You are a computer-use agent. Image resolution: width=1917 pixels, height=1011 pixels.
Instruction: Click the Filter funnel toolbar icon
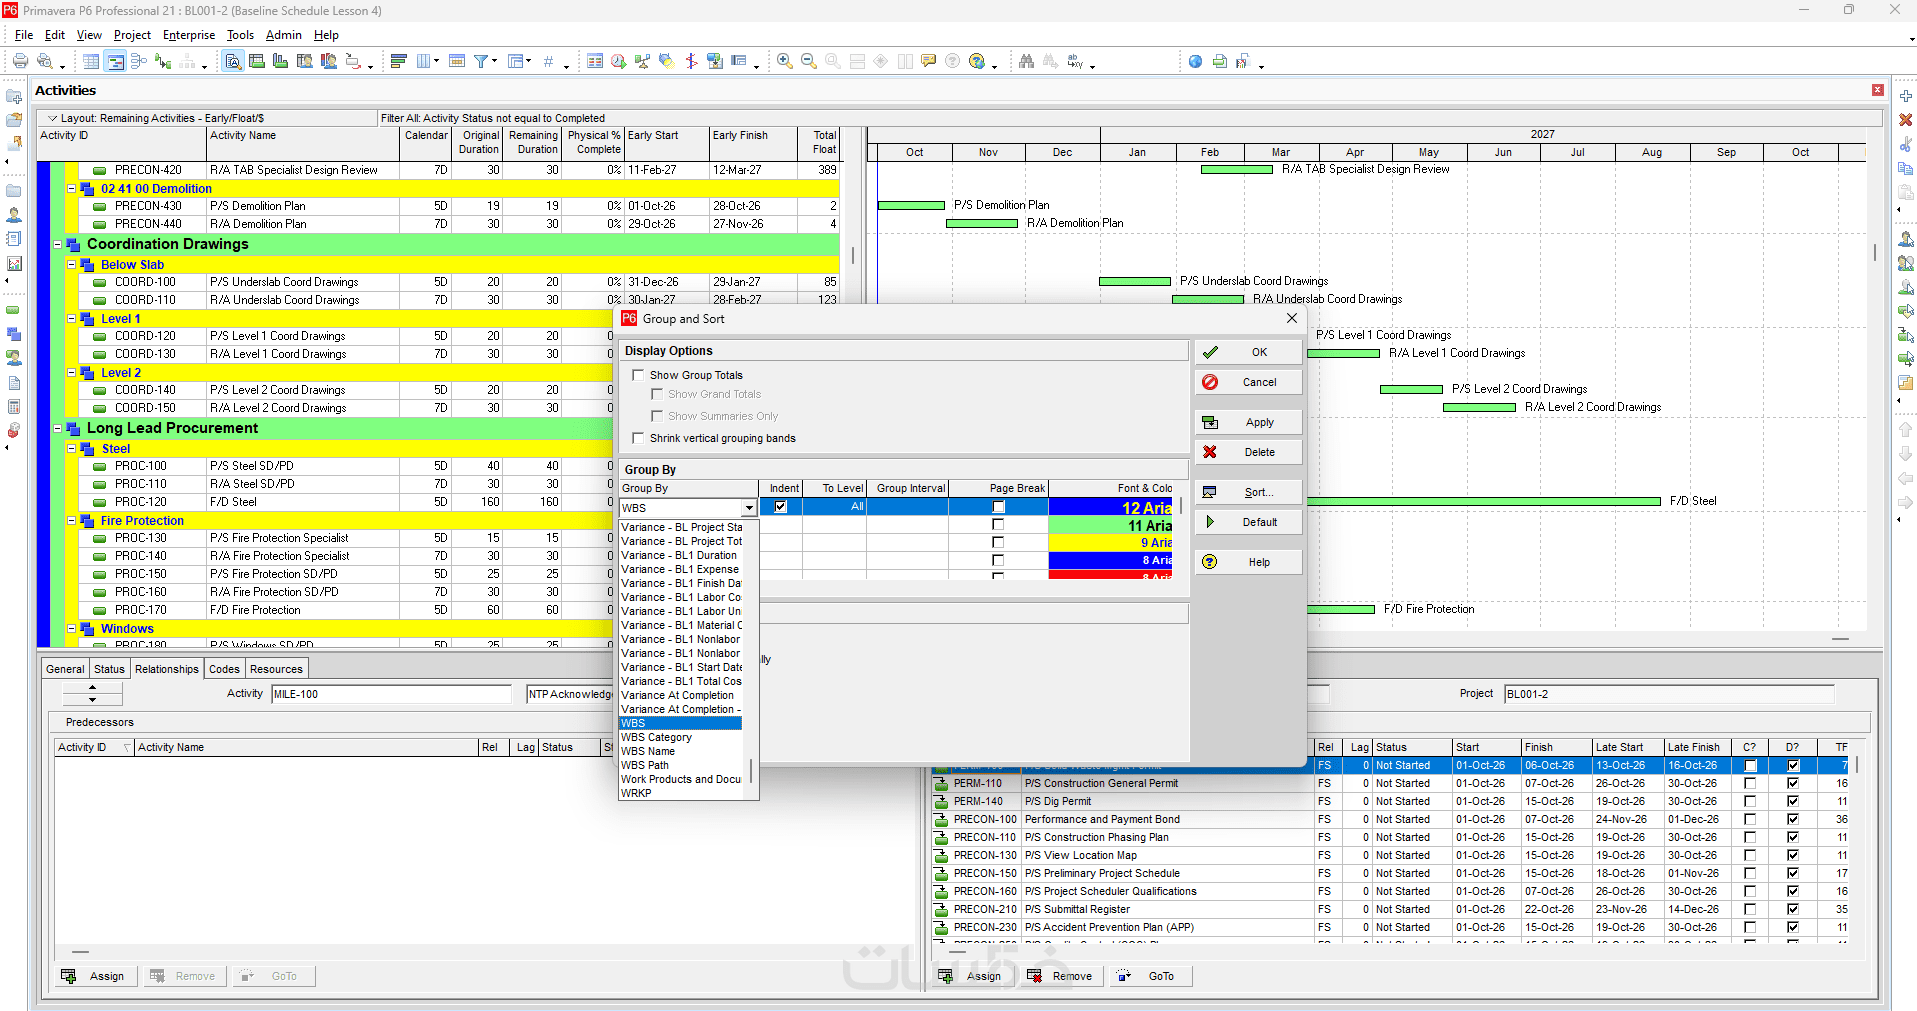tap(481, 62)
